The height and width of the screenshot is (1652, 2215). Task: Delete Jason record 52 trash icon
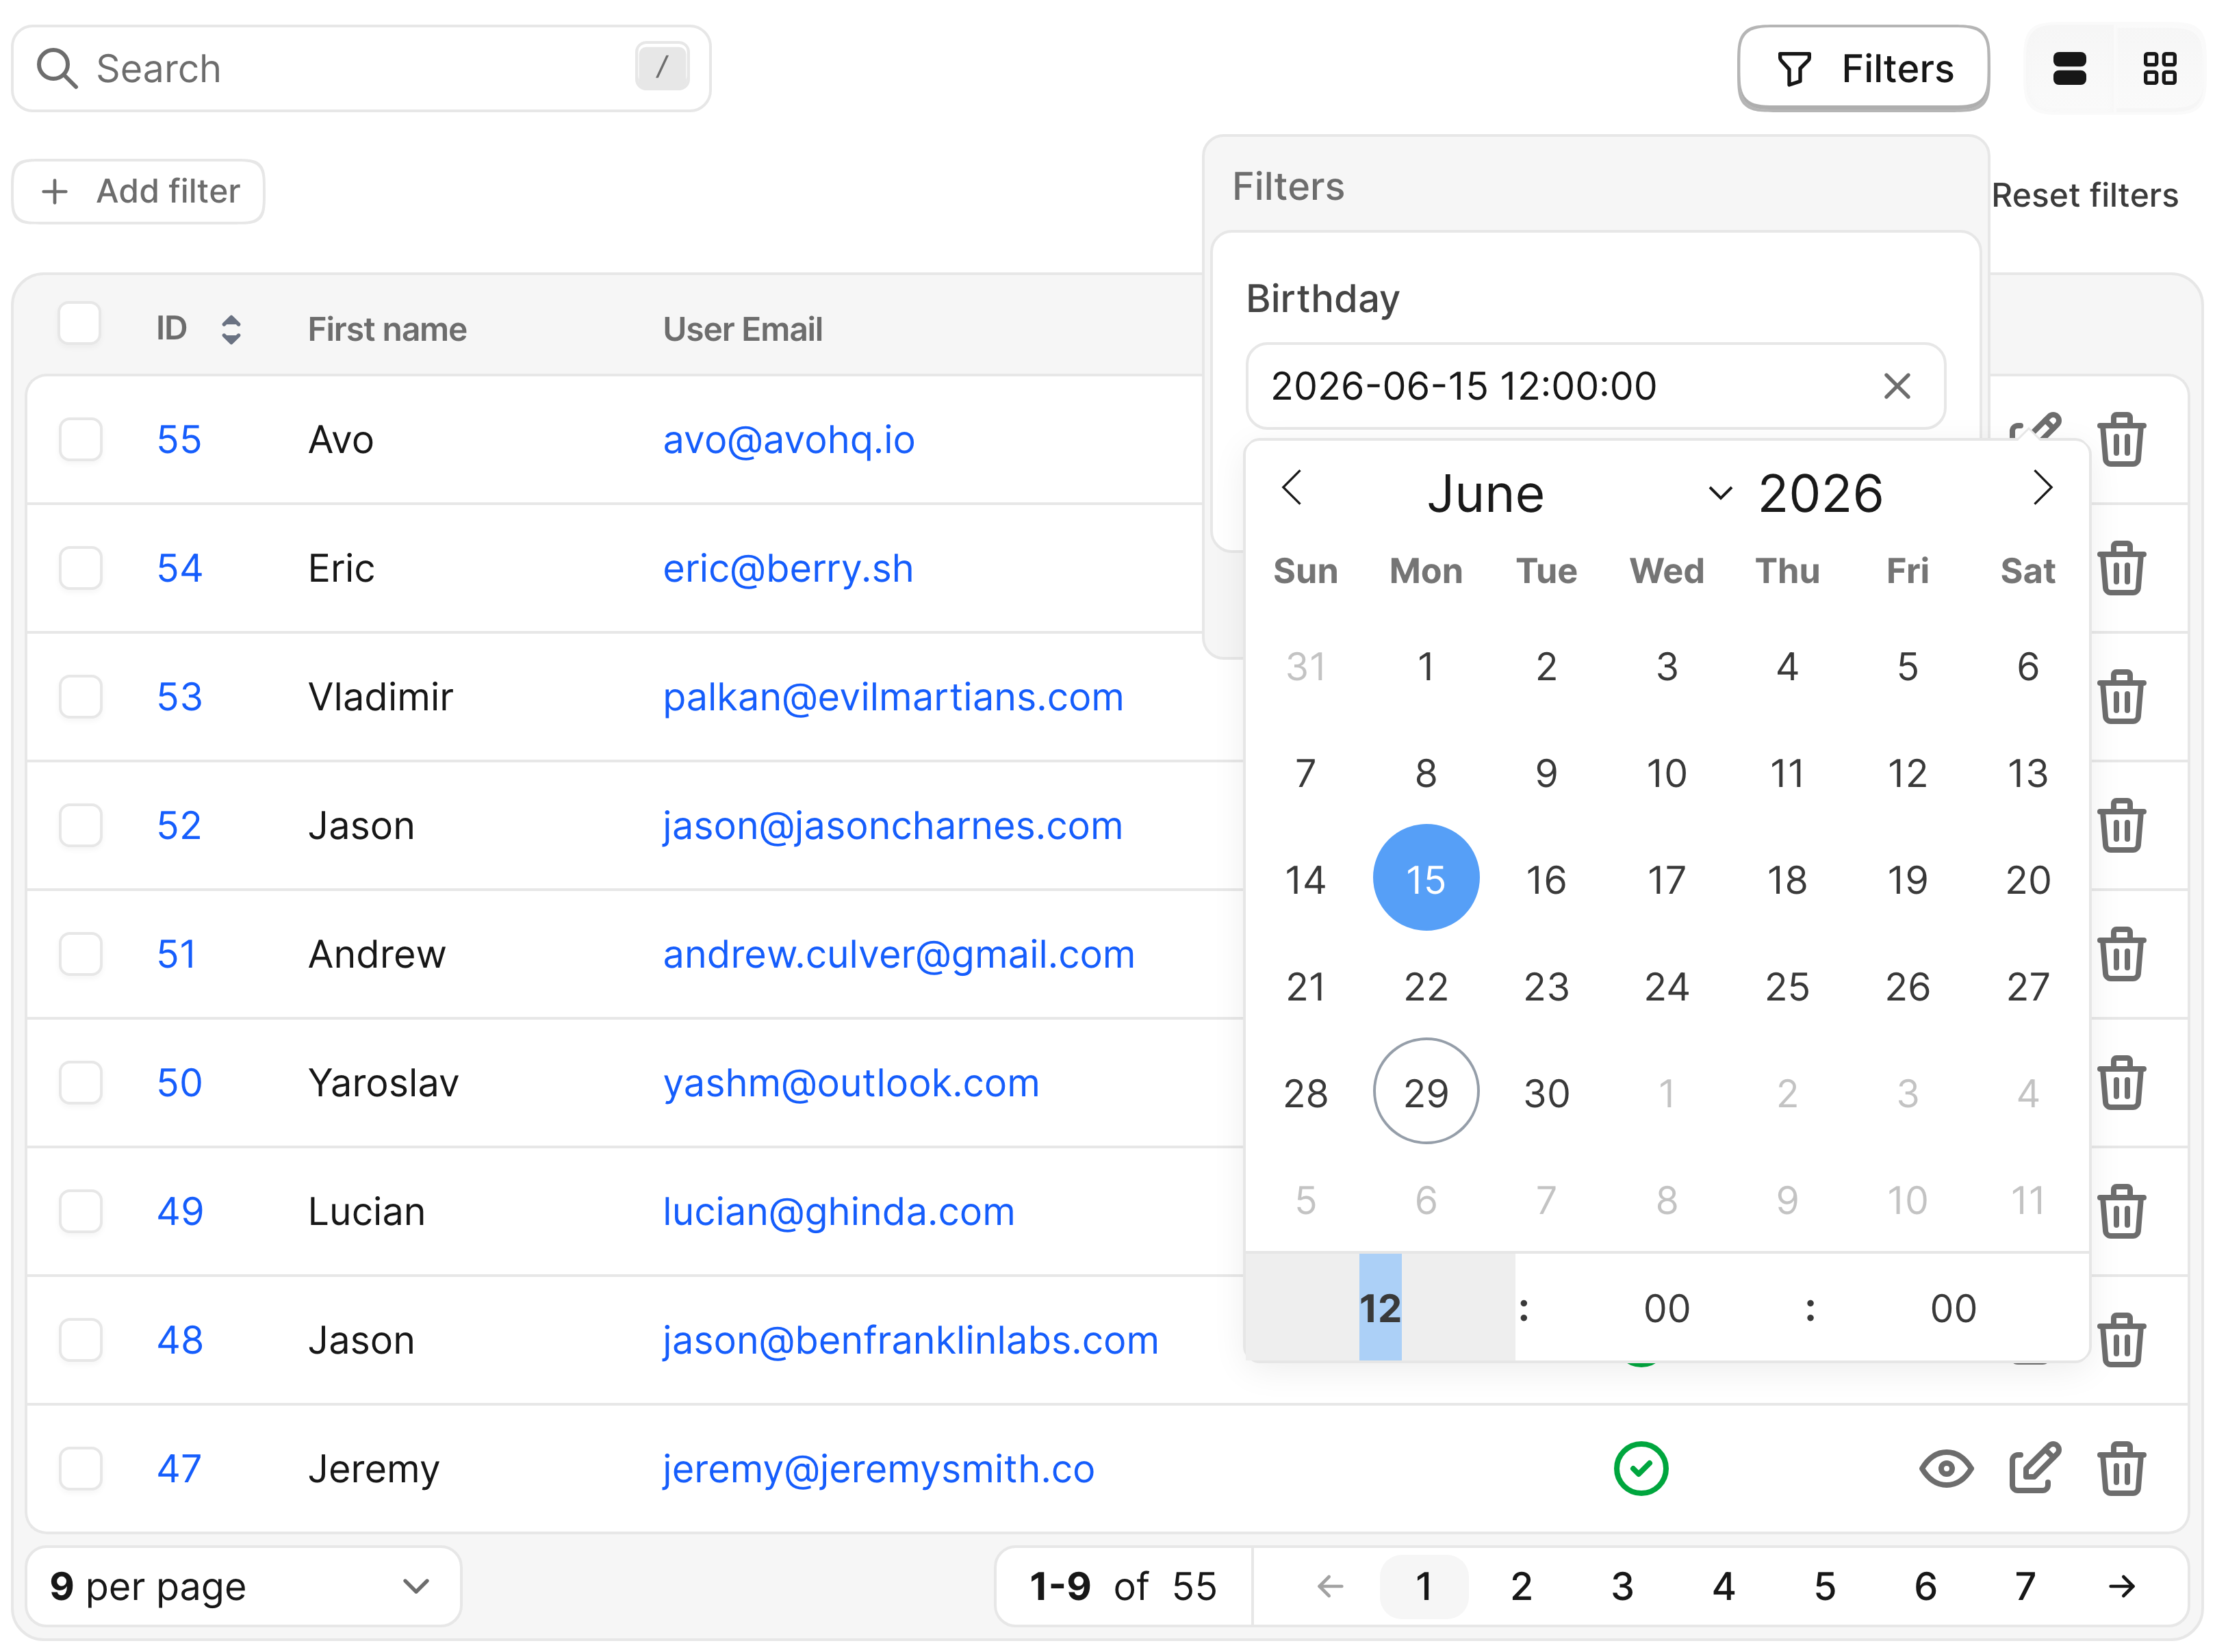coord(2121,825)
